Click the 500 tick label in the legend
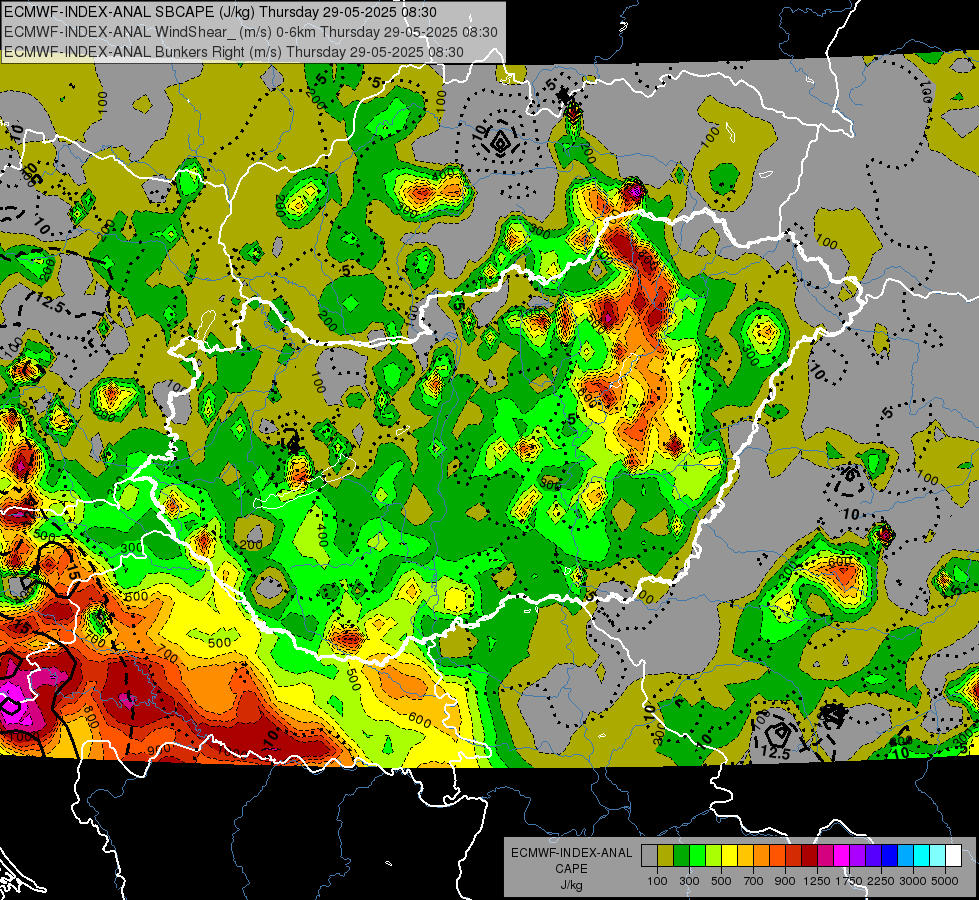Screen dimensions: 979x900 pos(721,881)
